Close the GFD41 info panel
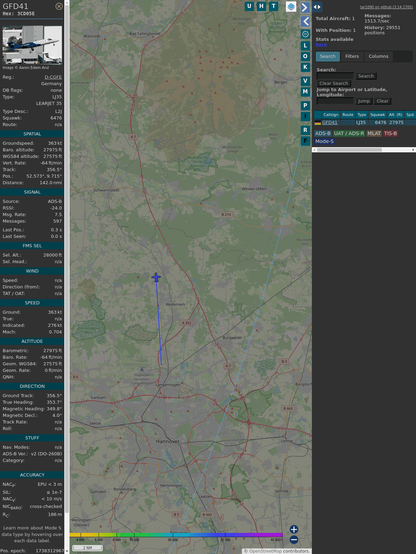The height and width of the screenshot is (554, 416). [59, 6]
